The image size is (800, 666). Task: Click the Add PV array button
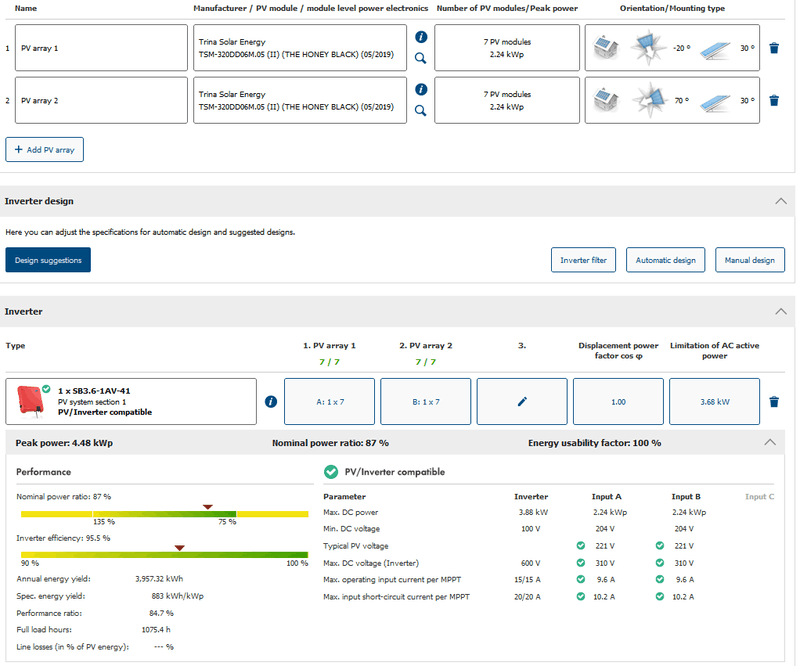pos(45,150)
